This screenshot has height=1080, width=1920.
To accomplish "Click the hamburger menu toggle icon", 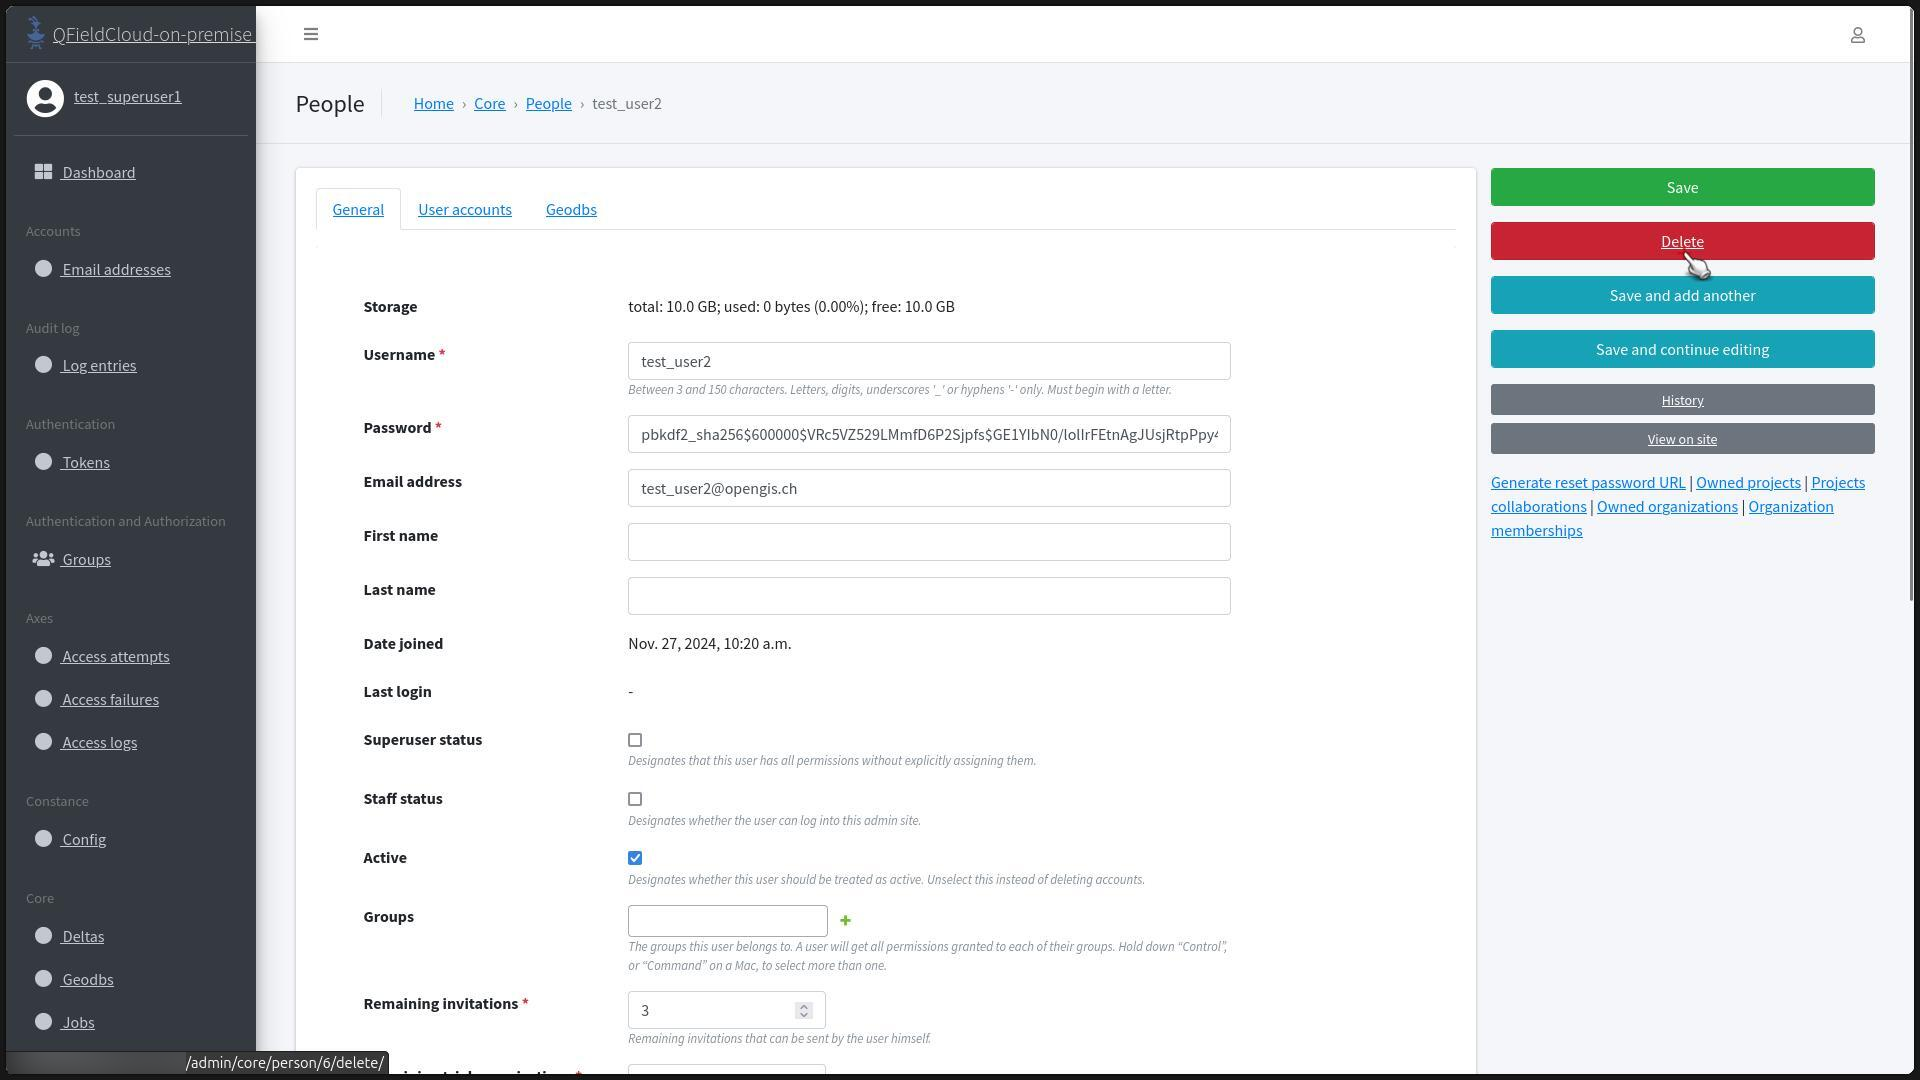I will click(311, 34).
